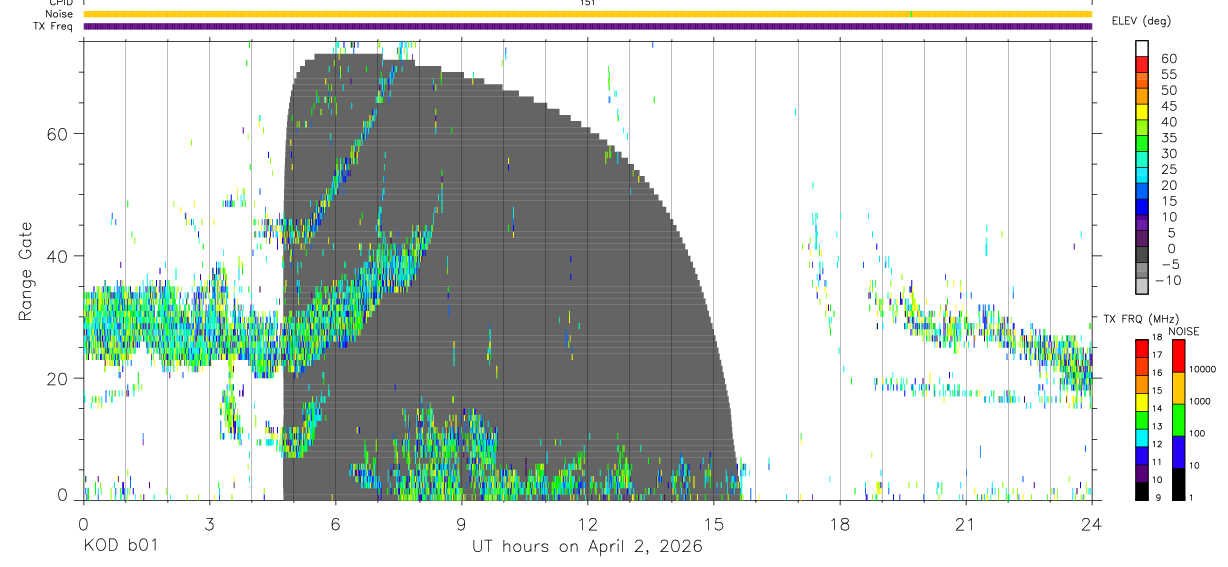
Task: Click the "18" tick label on the time axis
Action: [x=839, y=524]
